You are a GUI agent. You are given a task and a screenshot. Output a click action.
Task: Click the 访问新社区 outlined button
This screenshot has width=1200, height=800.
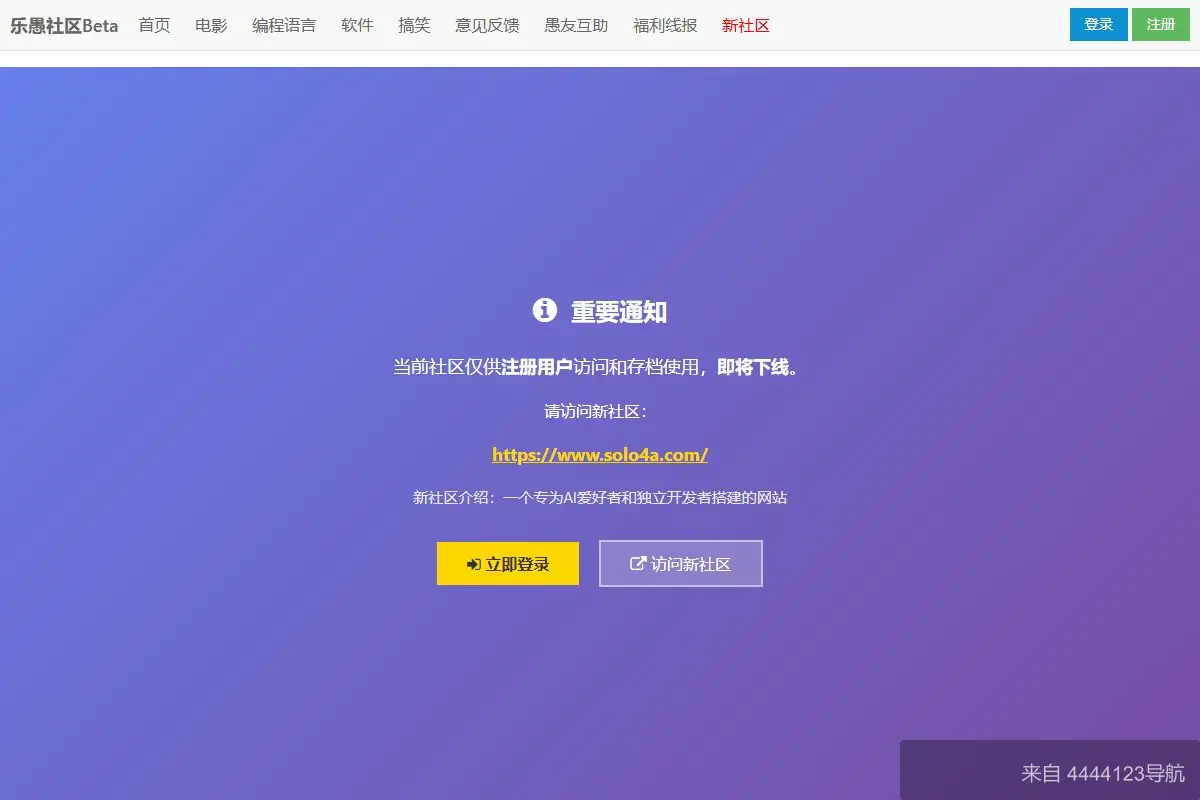pos(681,564)
